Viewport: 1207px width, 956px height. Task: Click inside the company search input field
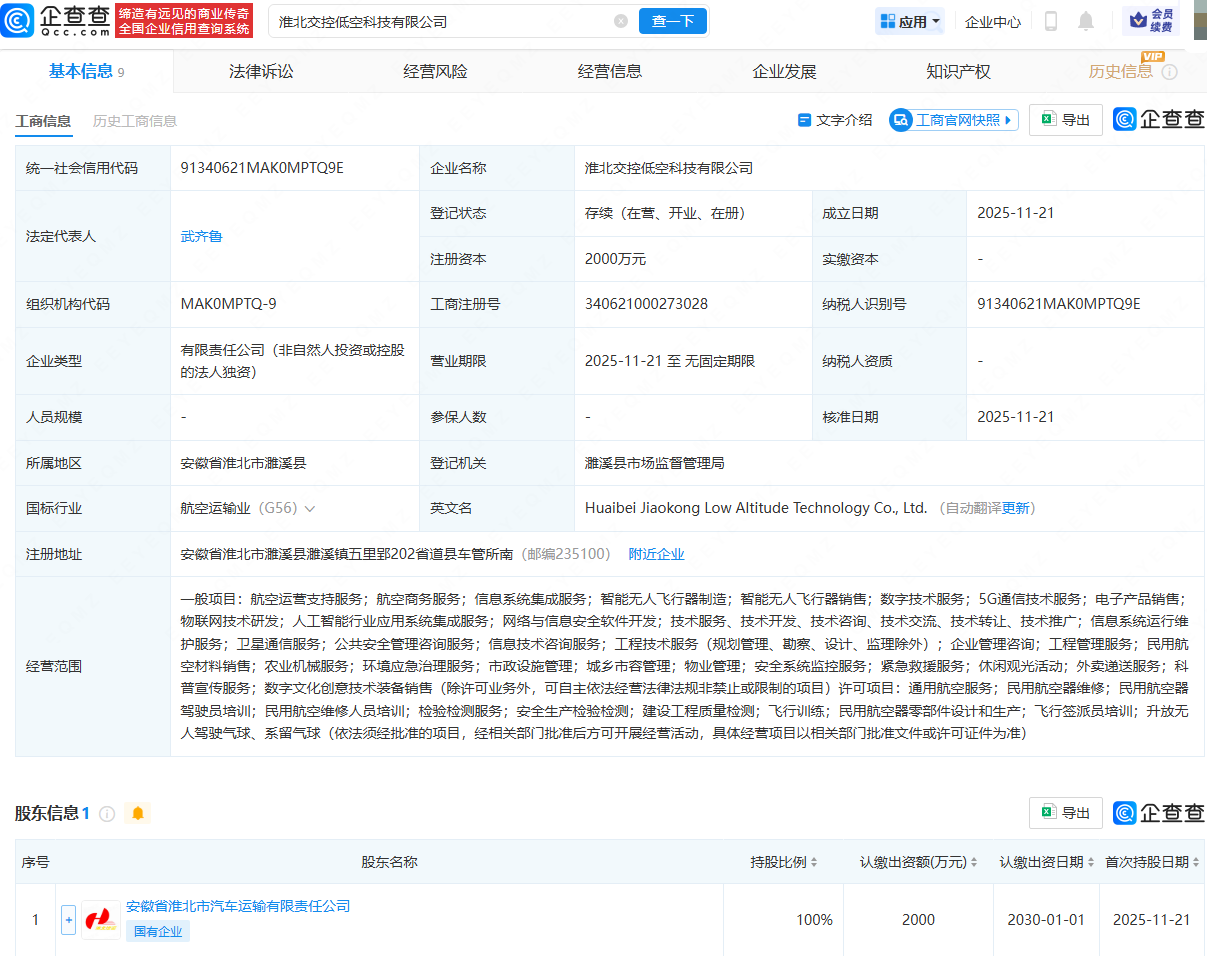click(430, 20)
